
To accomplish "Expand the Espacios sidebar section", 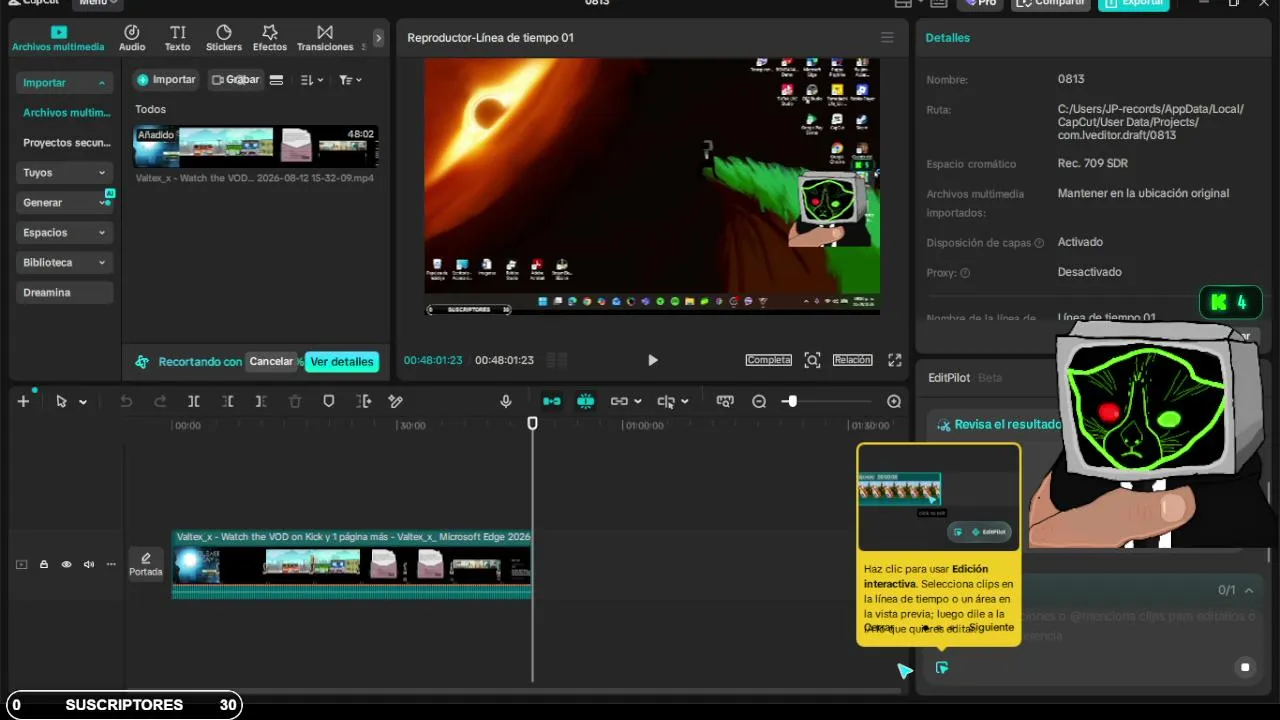I will (65, 233).
